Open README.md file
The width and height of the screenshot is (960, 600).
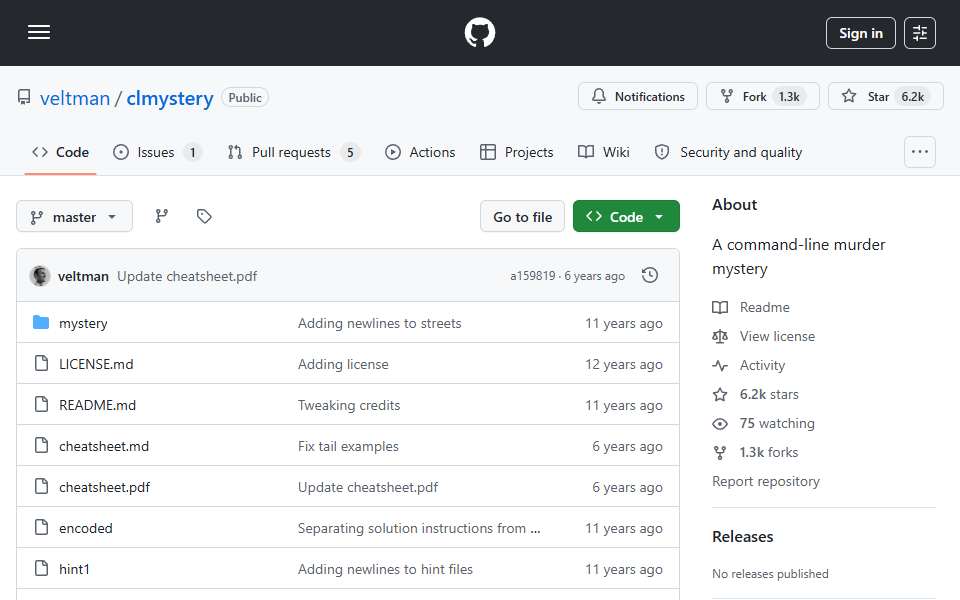point(97,405)
